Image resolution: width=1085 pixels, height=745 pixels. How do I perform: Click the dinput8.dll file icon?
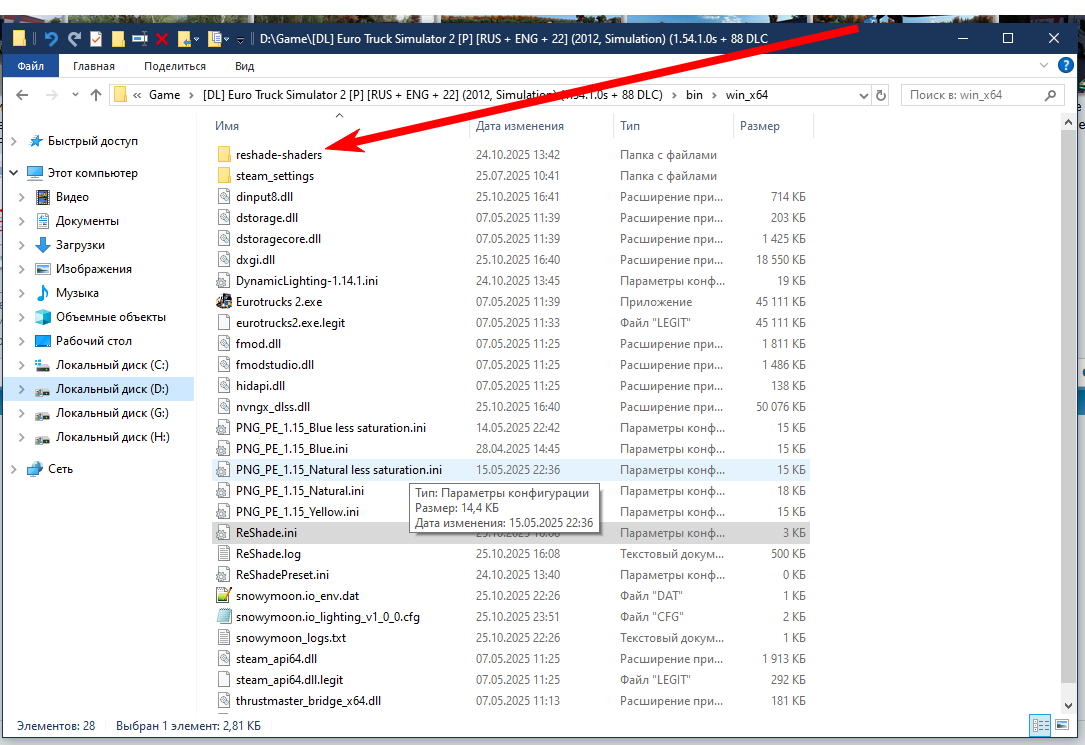pos(224,196)
